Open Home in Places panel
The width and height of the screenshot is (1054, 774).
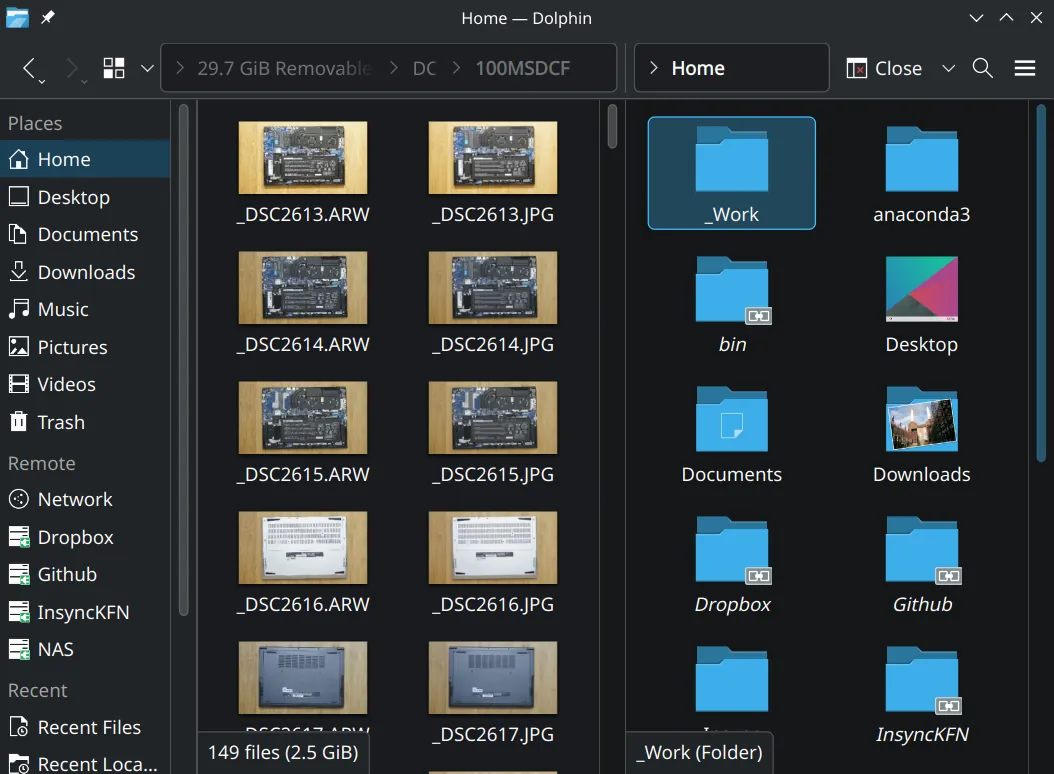85,159
